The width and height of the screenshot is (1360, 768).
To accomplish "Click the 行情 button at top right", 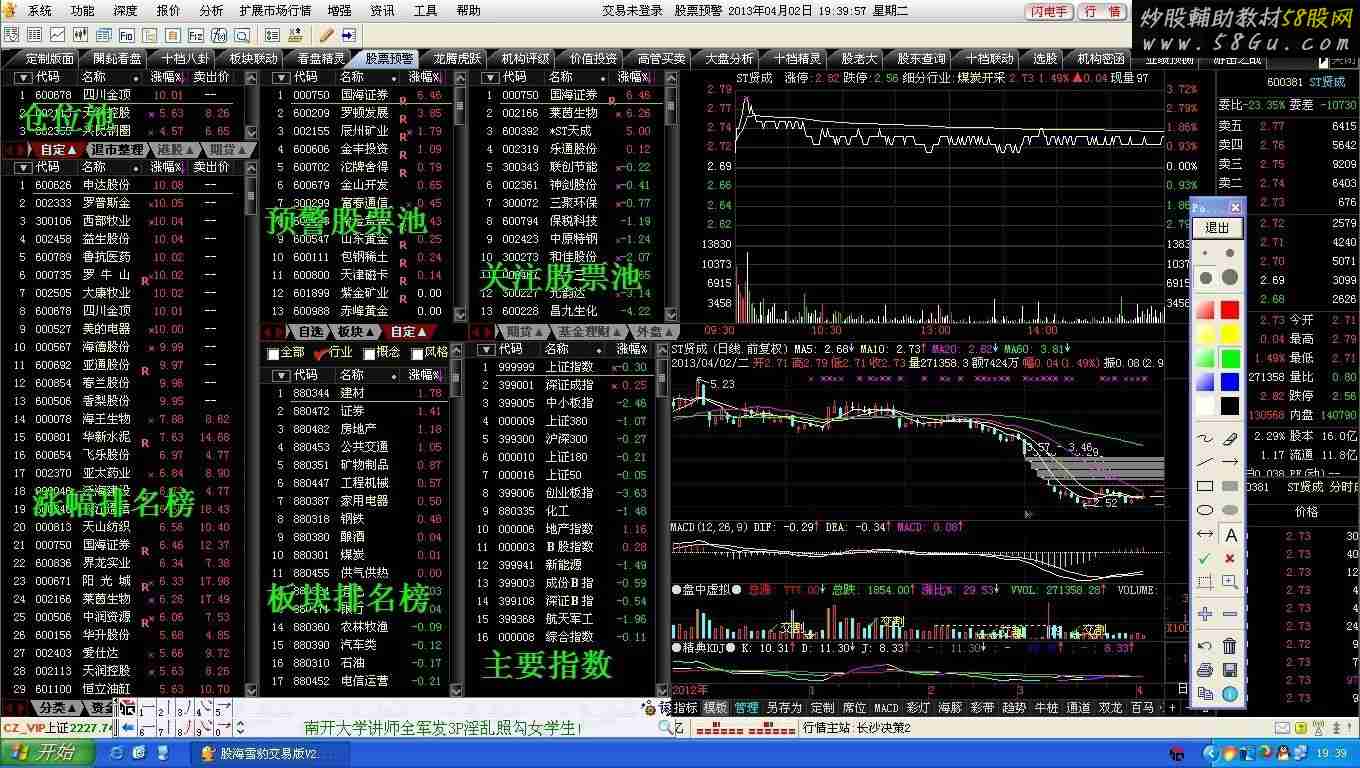I will point(1103,12).
